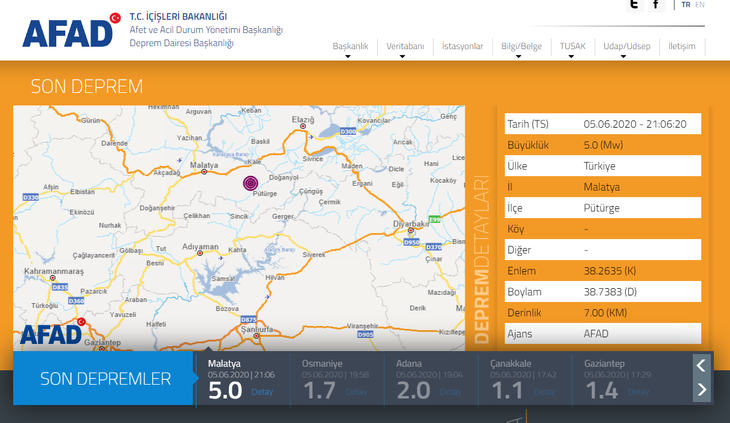Viewport: 730px width, 423px height.
Task: Open Detay link for Malatya 5.0 earthquake
Action: (262, 392)
